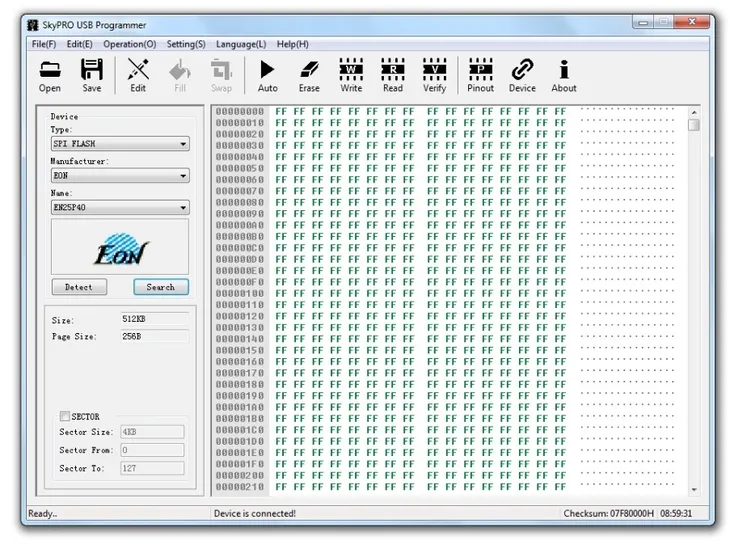Click the EON manufacturer logo image

tap(120, 247)
